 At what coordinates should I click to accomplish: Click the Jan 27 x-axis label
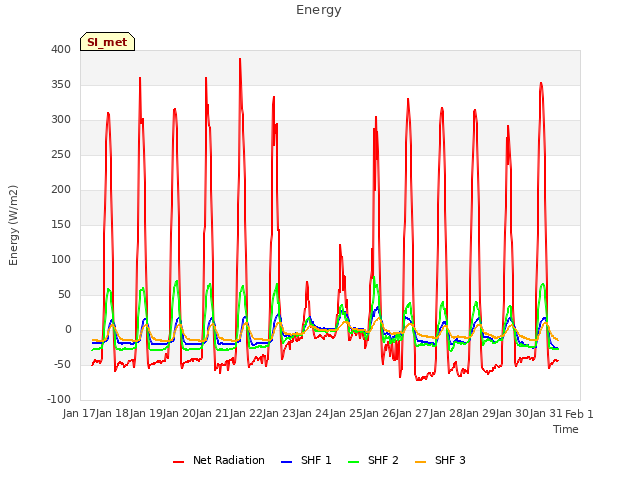click(413, 414)
